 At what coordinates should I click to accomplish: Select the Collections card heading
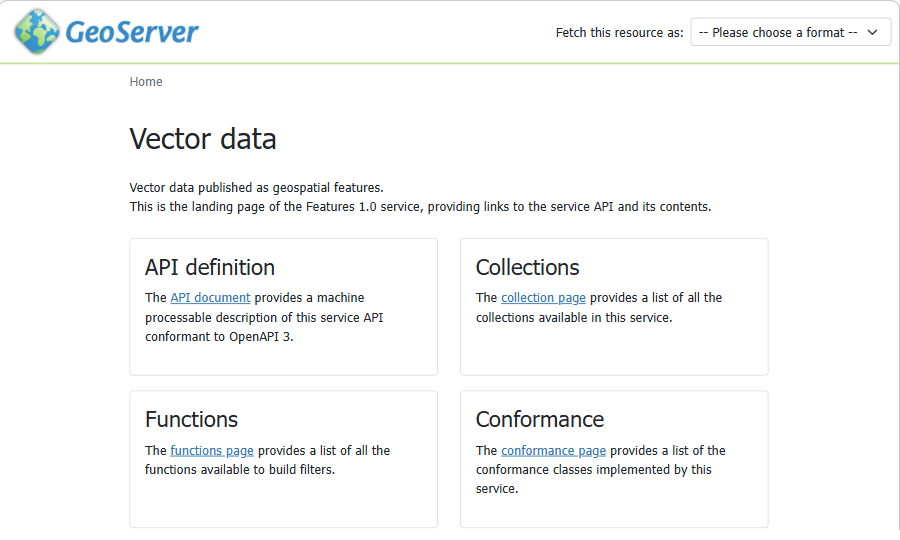coord(527,267)
